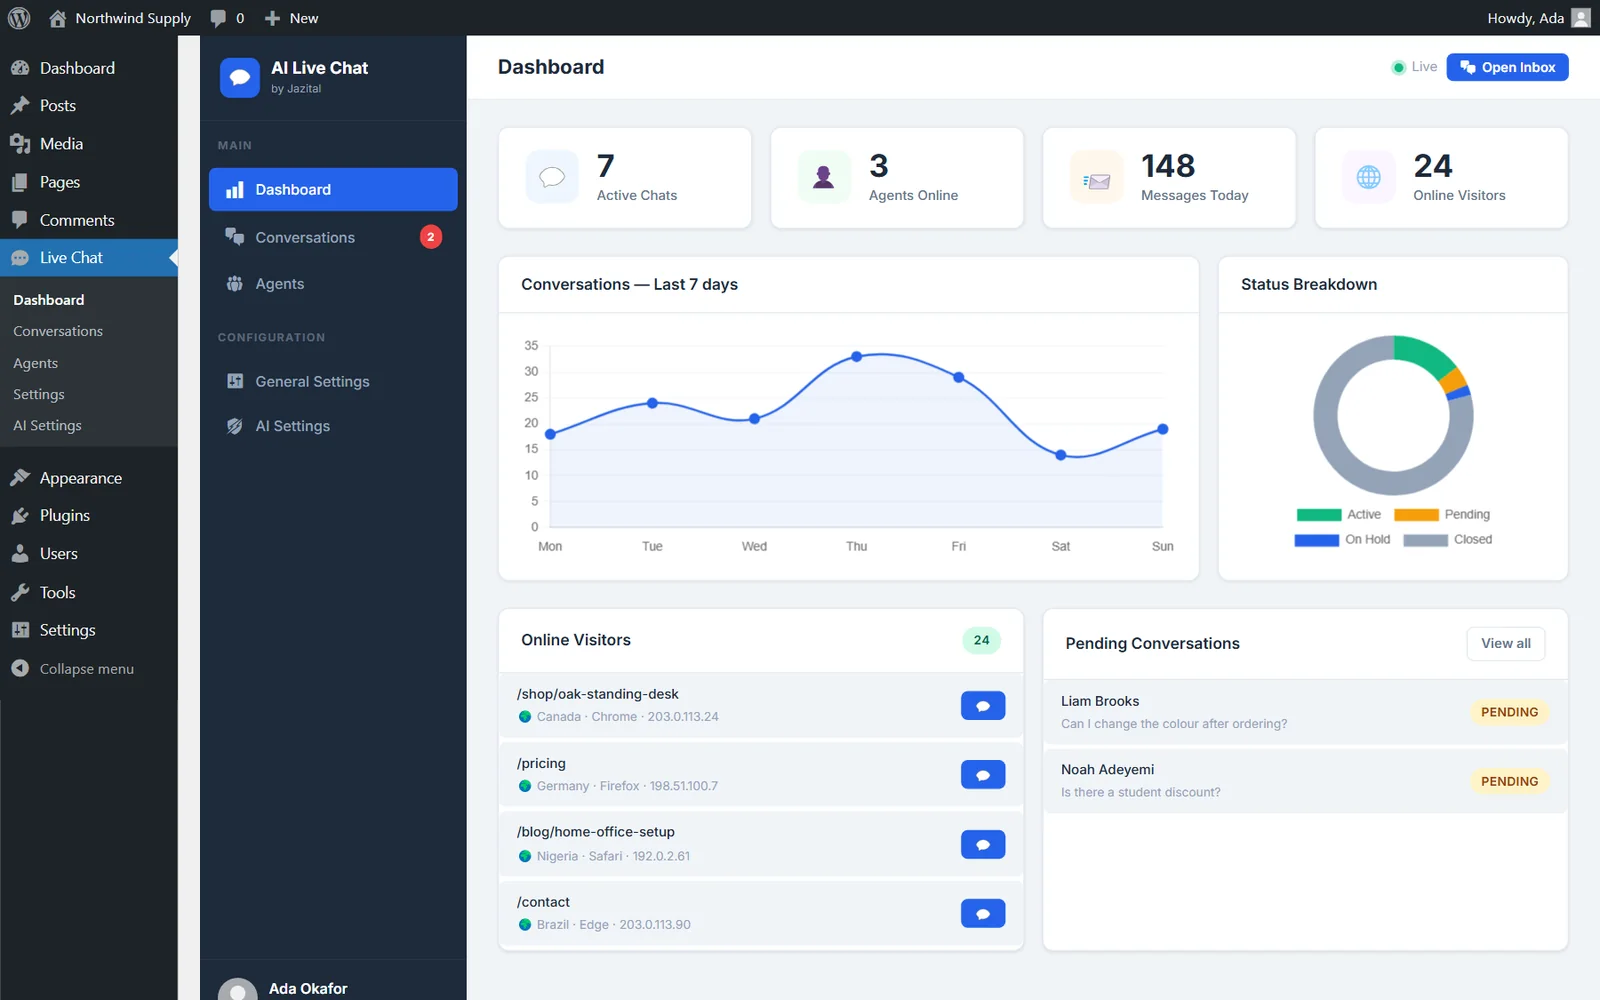This screenshot has height=1000, width=1600.
Task: Click View all pending conversations
Action: (1506, 644)
